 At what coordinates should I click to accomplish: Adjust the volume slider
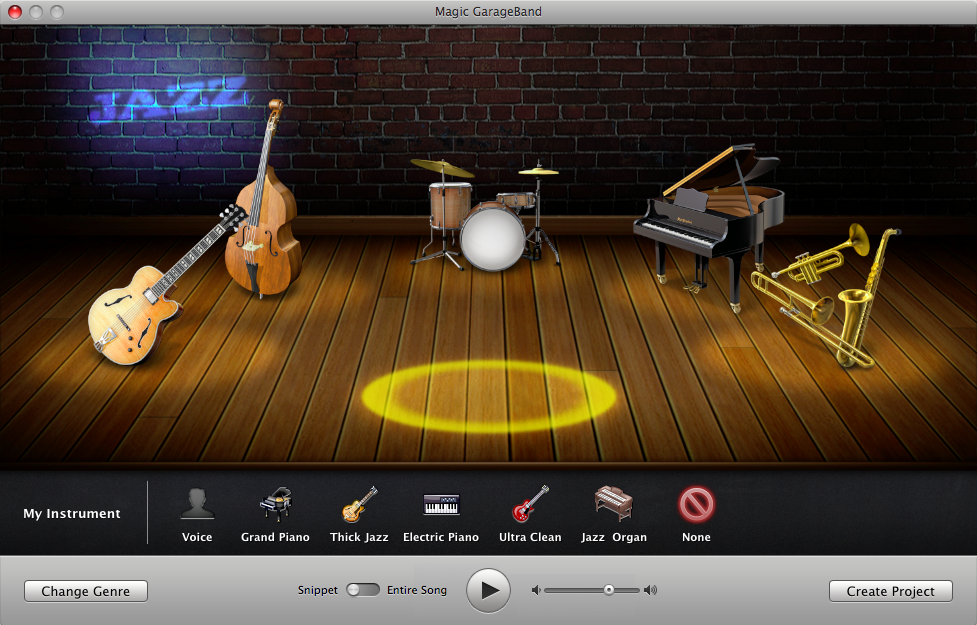coord(609,590)
